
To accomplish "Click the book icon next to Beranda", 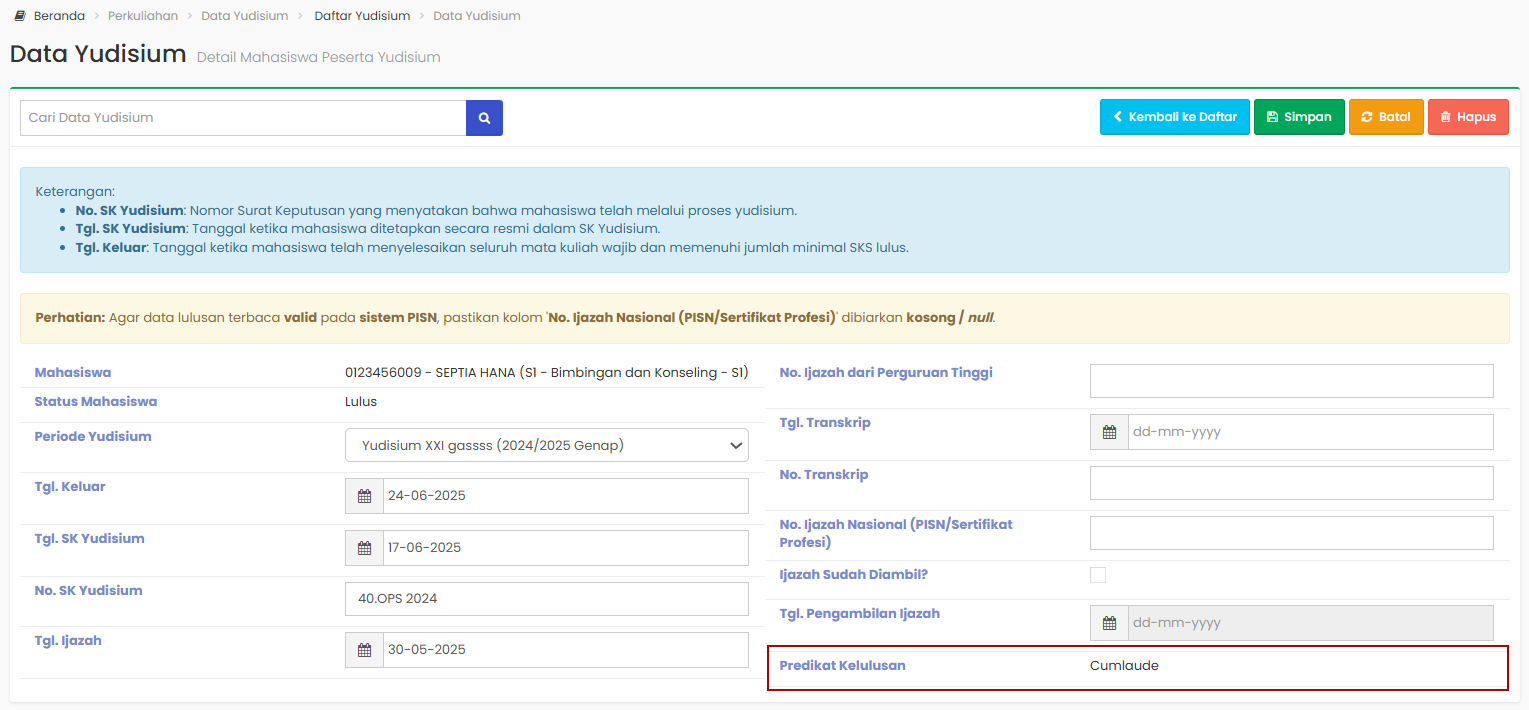I will click(20, 16).
